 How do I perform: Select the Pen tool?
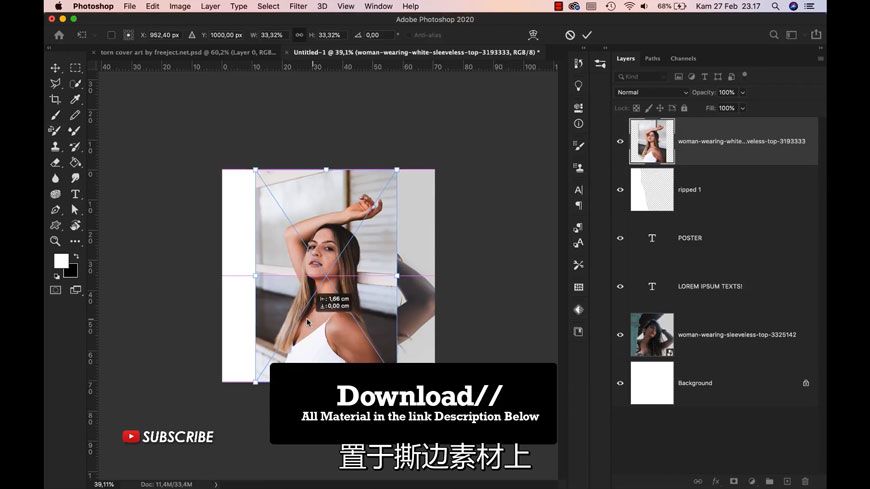pyautogui.click(x=55, y=210)
